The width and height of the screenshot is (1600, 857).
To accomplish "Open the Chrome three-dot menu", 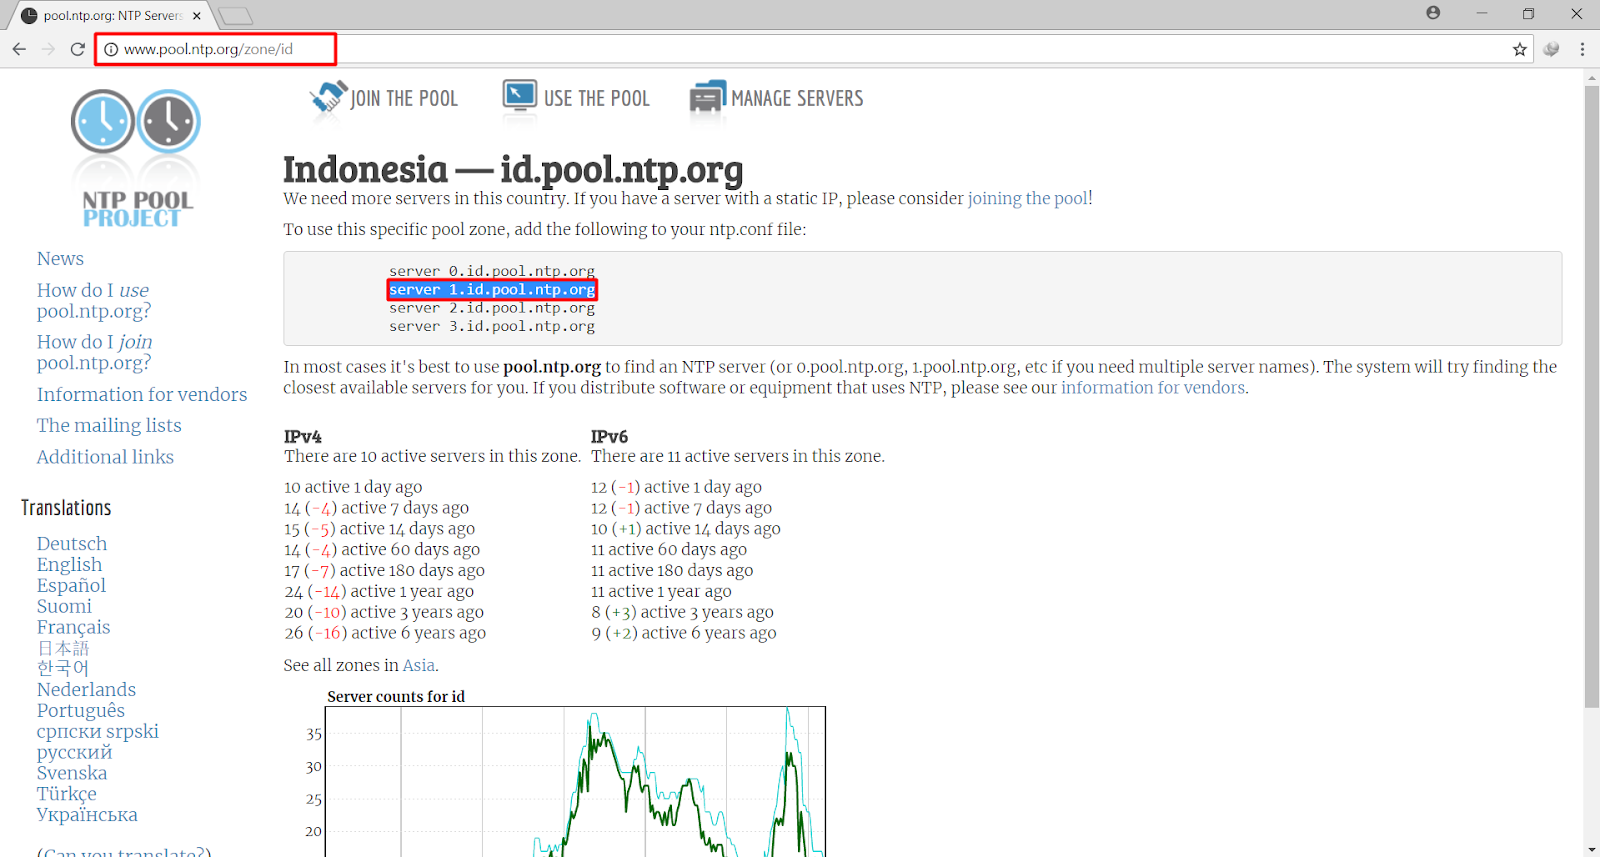I will tap(1582, 49).
